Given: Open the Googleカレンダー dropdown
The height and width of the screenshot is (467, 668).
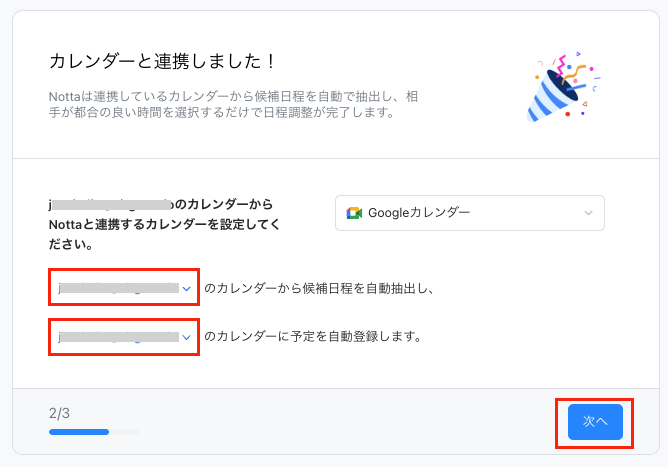Looking at the screenshot, I should 469,213.
